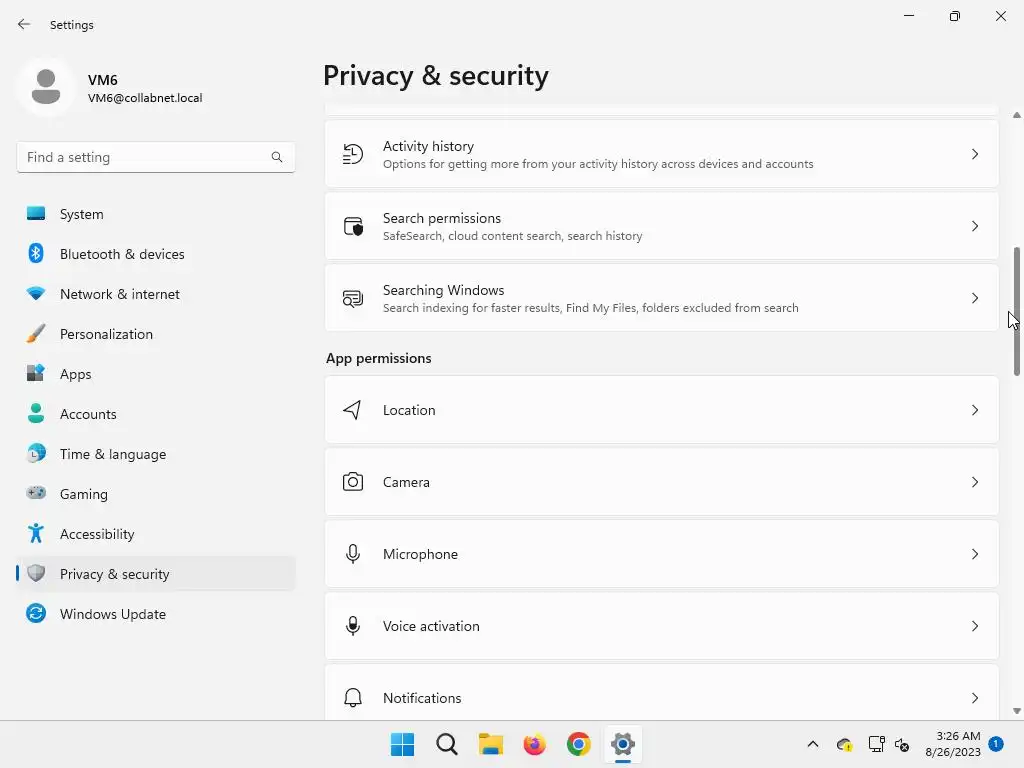This screenshot has height=768, width=1024.
Task: Open Firefox from the taskbar
Action: click(535, 744)
